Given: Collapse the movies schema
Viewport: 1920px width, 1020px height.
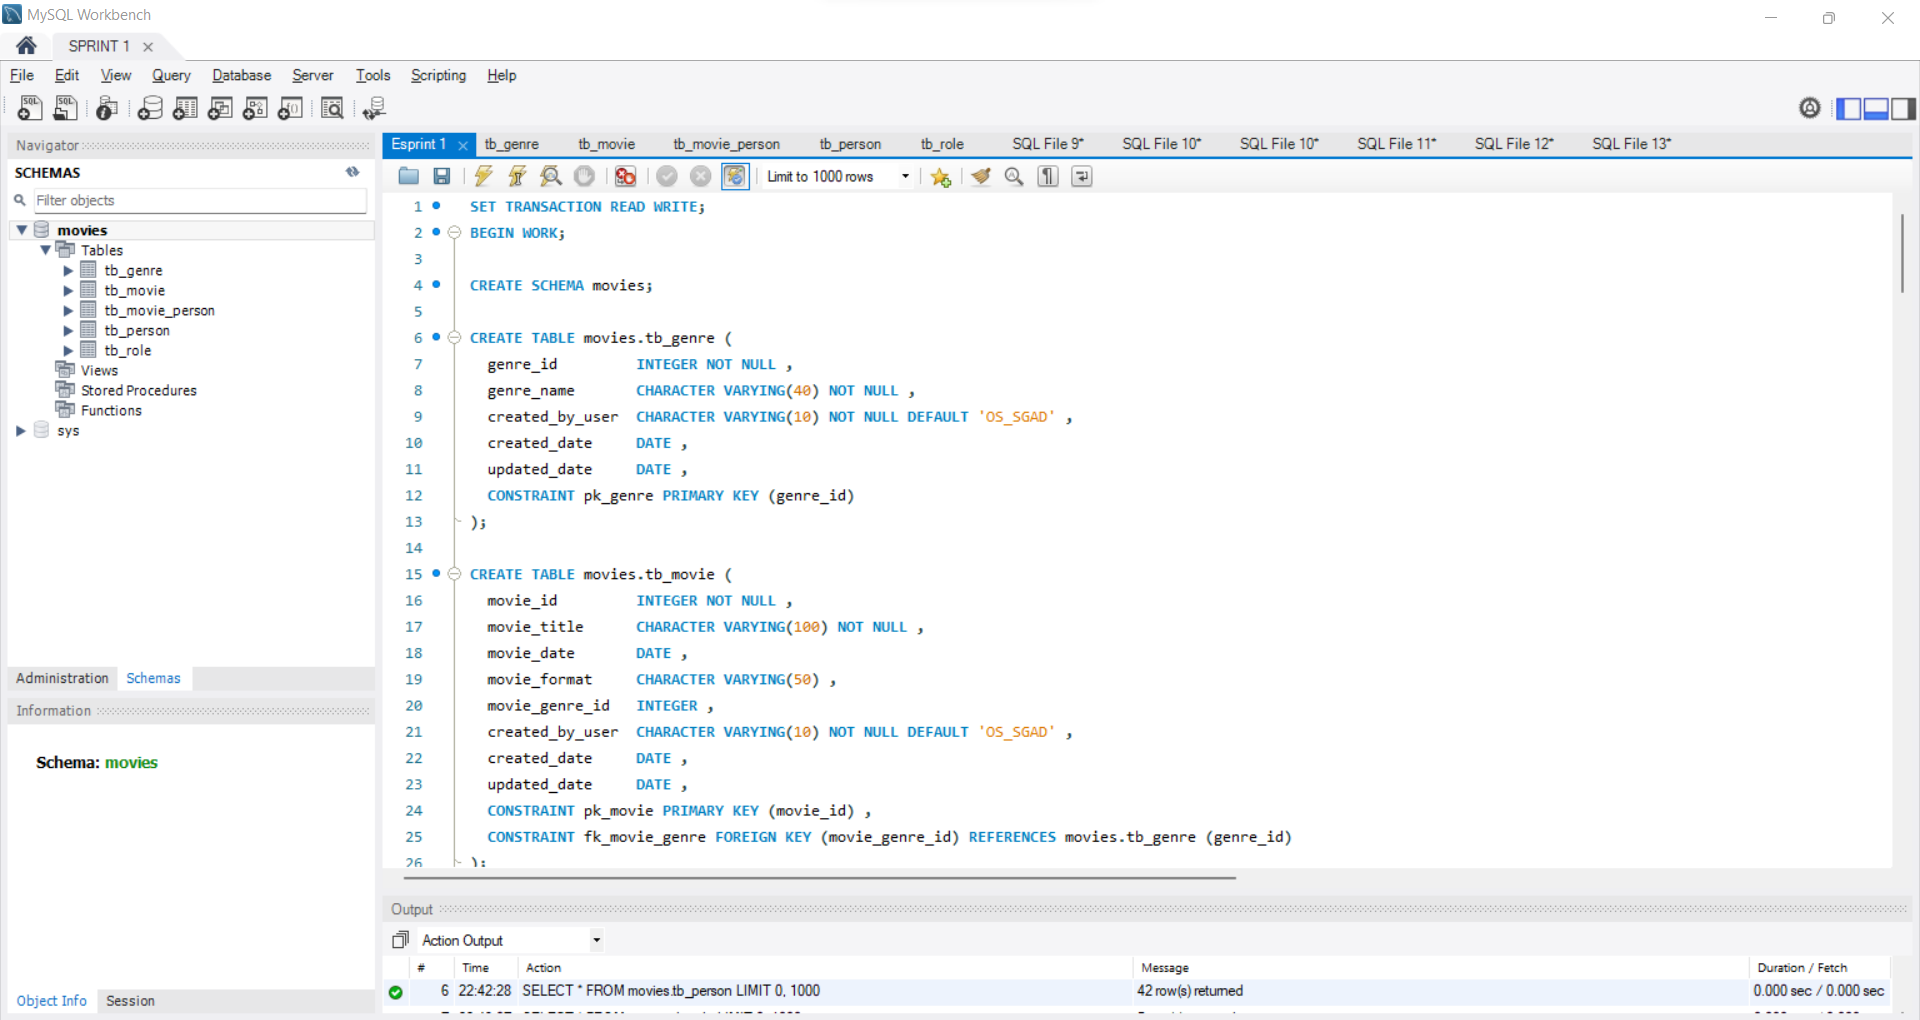Looking at the screenshot, I should 22,229.
